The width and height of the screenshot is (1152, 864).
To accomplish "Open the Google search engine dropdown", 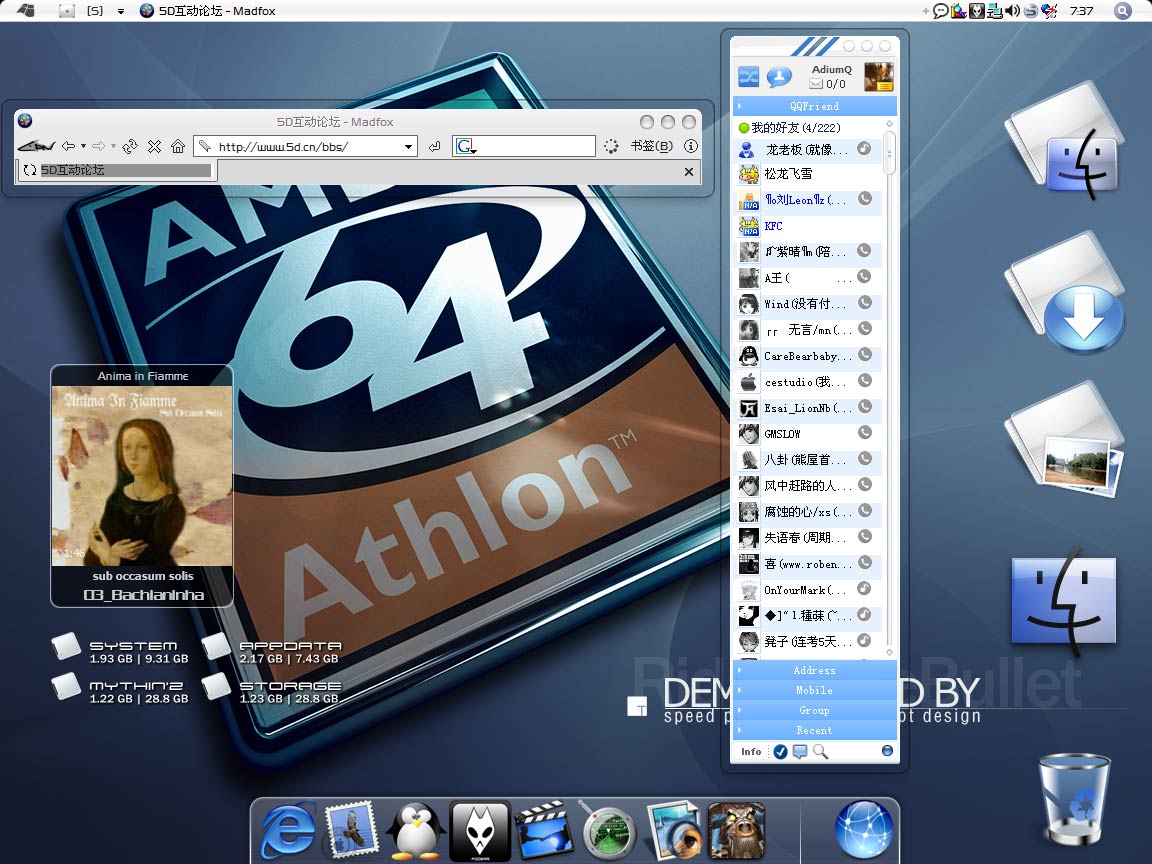I will 466,146.
